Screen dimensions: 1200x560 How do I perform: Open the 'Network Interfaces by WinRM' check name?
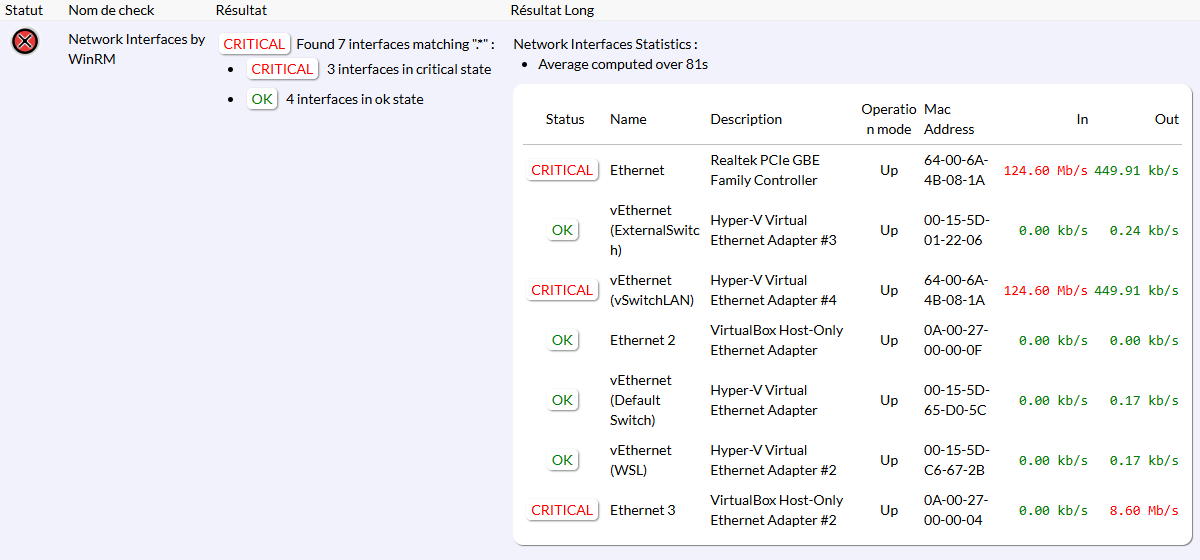click(136, 49)
